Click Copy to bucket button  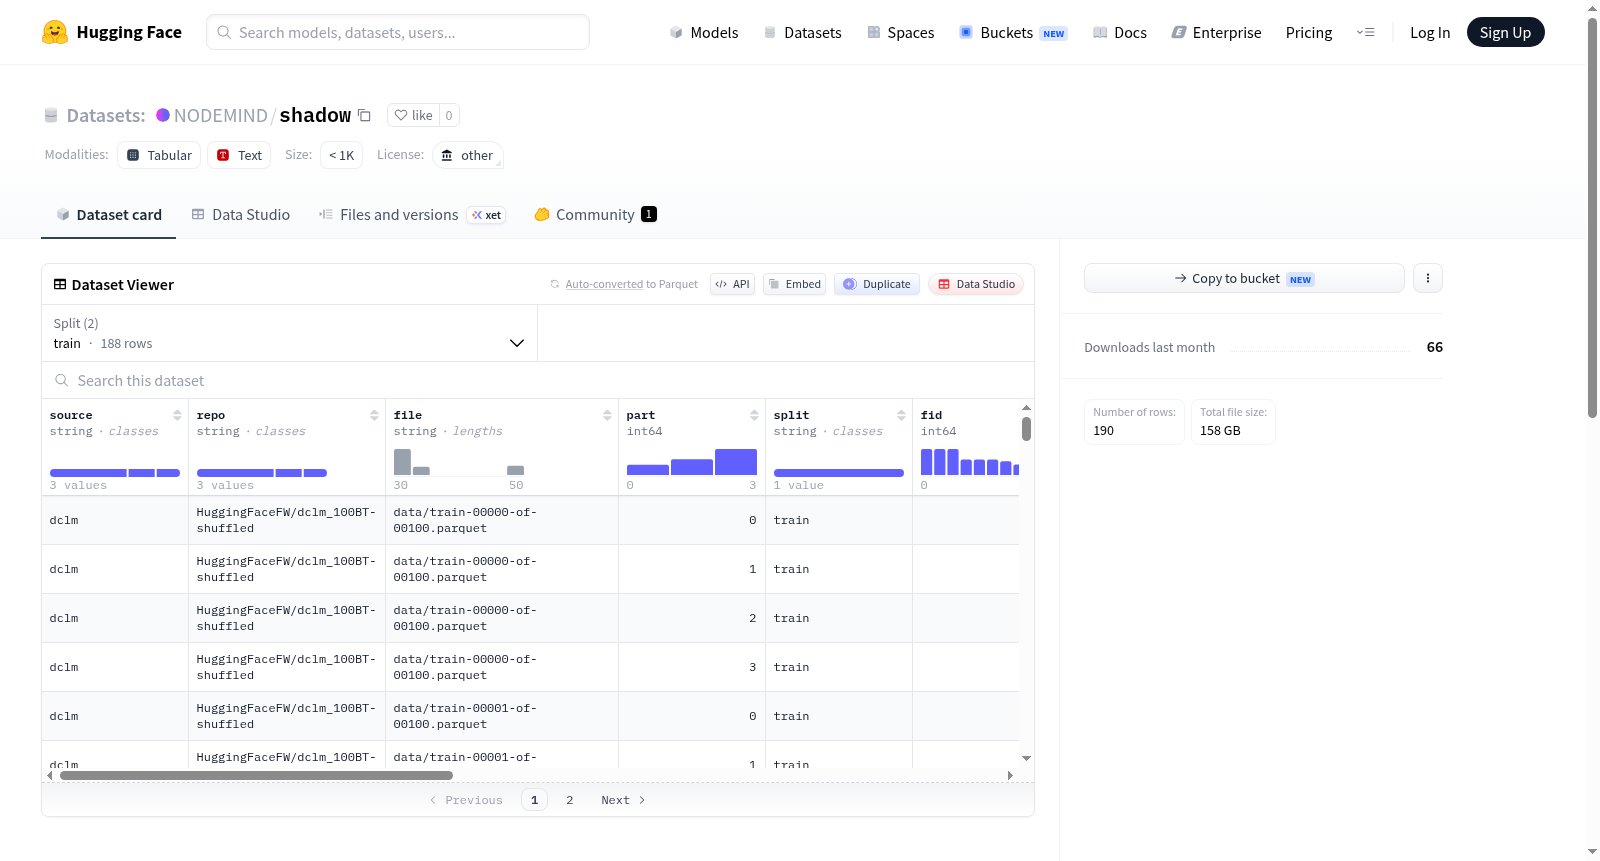[x=1244, y=278]
